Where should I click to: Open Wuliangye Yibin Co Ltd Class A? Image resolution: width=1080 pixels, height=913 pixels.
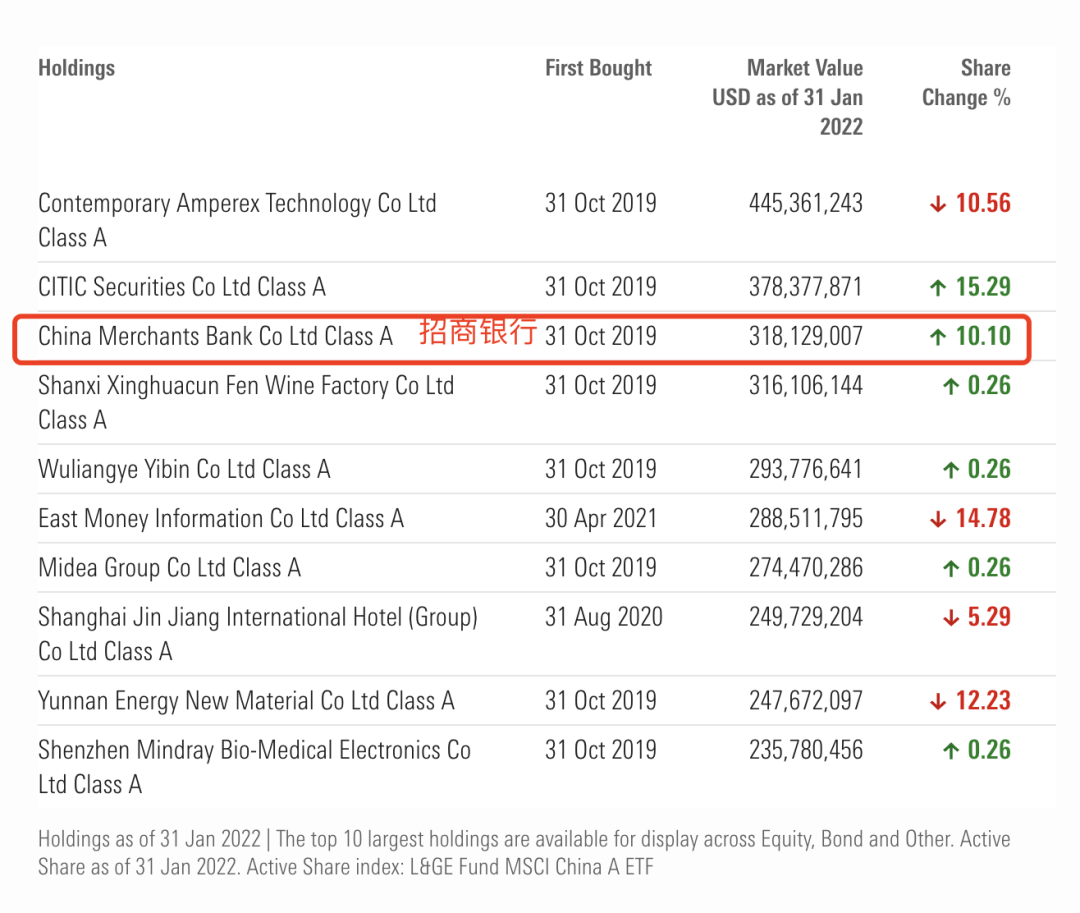pyautogui.click(x=184, y=469)
